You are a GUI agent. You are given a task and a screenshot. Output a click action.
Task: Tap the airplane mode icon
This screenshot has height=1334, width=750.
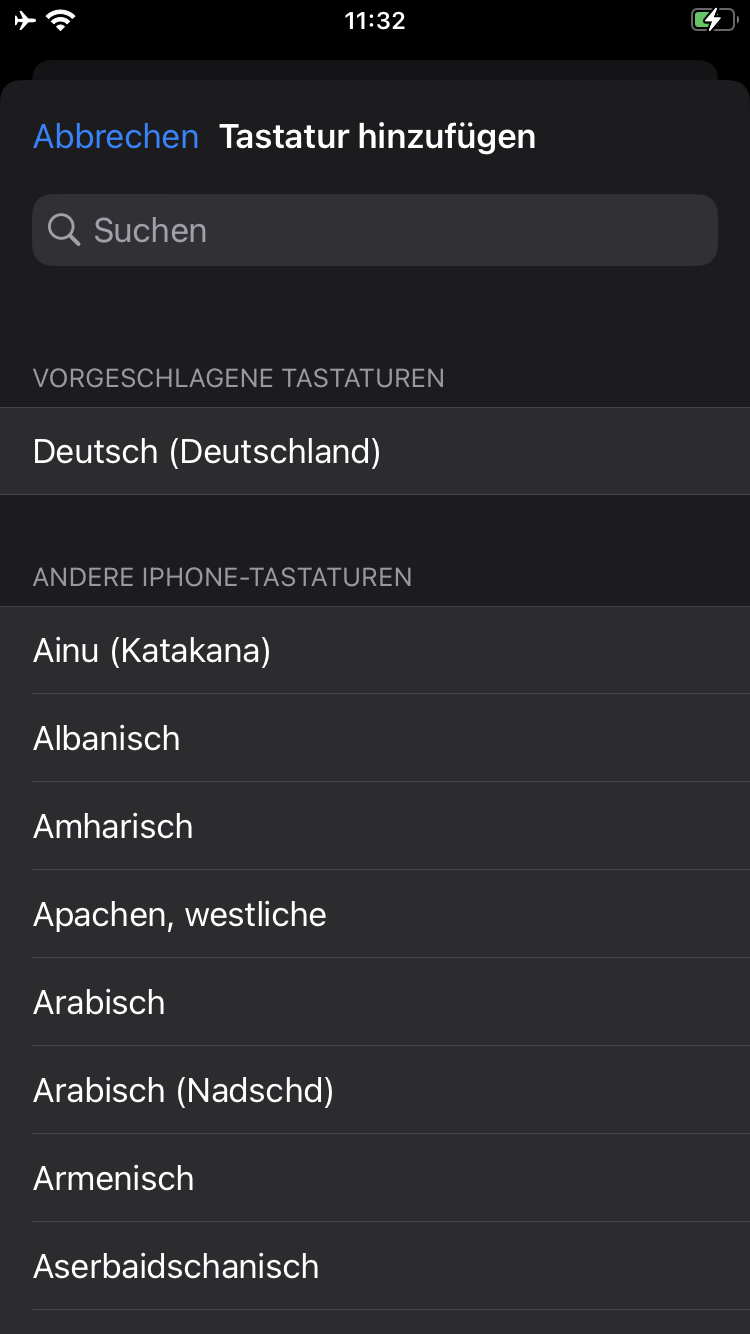pyautogui.click(x=27, y=17)
